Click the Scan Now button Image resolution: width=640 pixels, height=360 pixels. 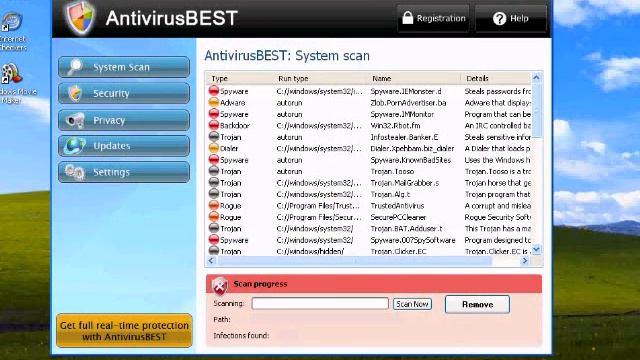click(x=412, y=304)
